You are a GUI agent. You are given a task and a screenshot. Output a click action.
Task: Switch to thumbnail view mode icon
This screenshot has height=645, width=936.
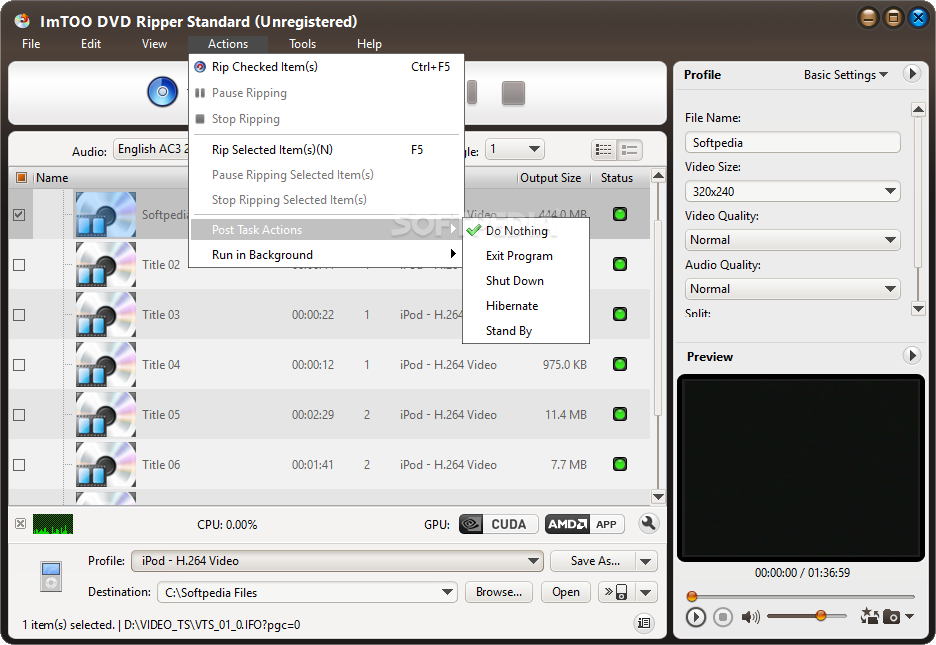pyautogui.click(x=630, y=150)
